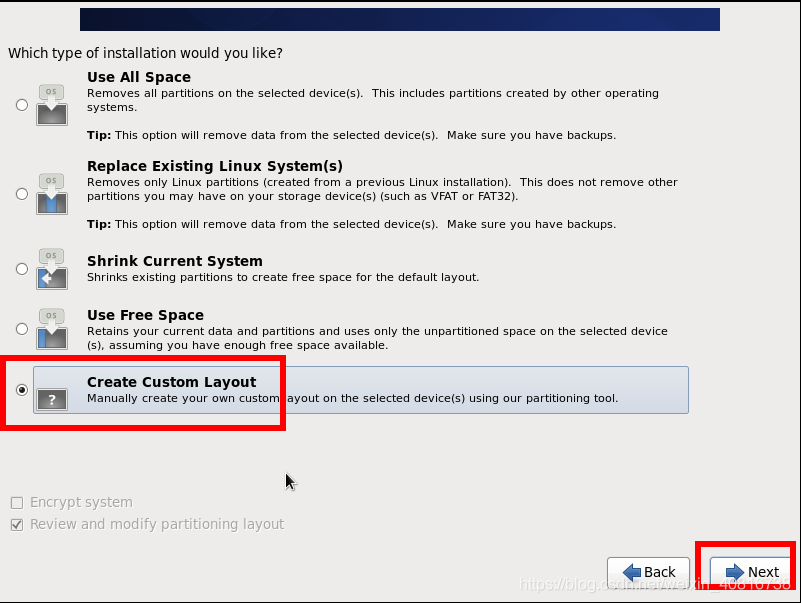The width and height of the screenshot is (801, 603).
Task: Click the Tip text under Replace Existing Linux System(s)
Action: tap(351, 224)
